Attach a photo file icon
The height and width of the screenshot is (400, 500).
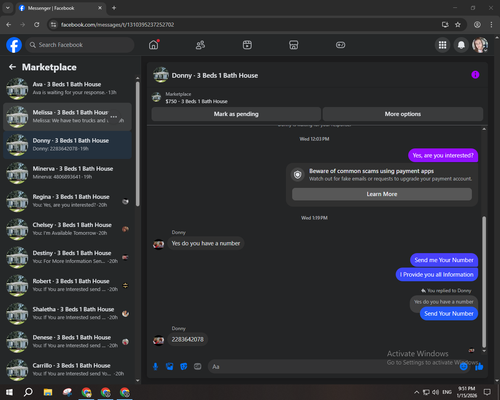point(169,367)
